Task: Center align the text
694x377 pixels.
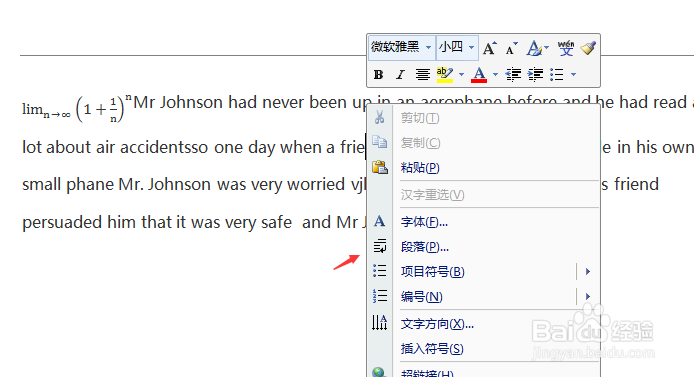Action: 423,75
